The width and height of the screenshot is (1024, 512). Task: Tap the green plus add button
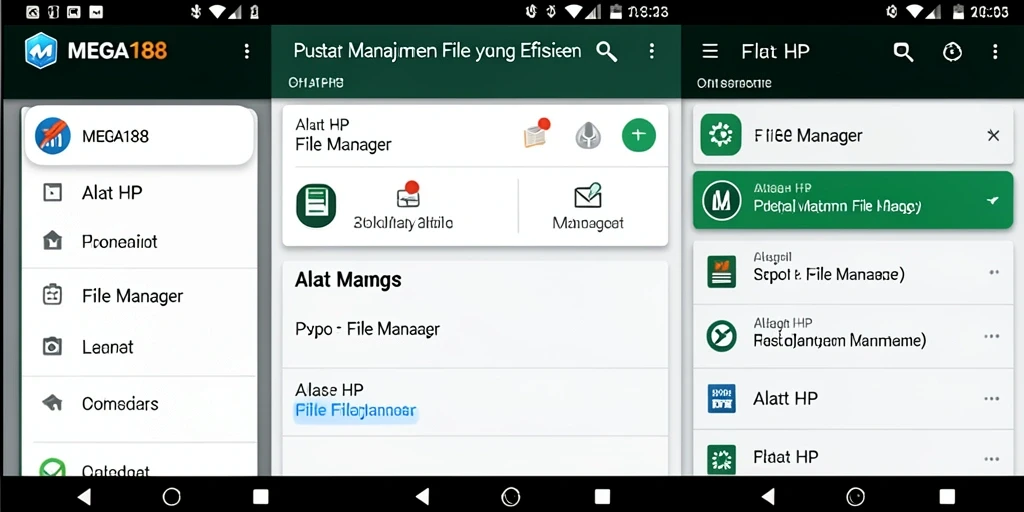point(638,135)
